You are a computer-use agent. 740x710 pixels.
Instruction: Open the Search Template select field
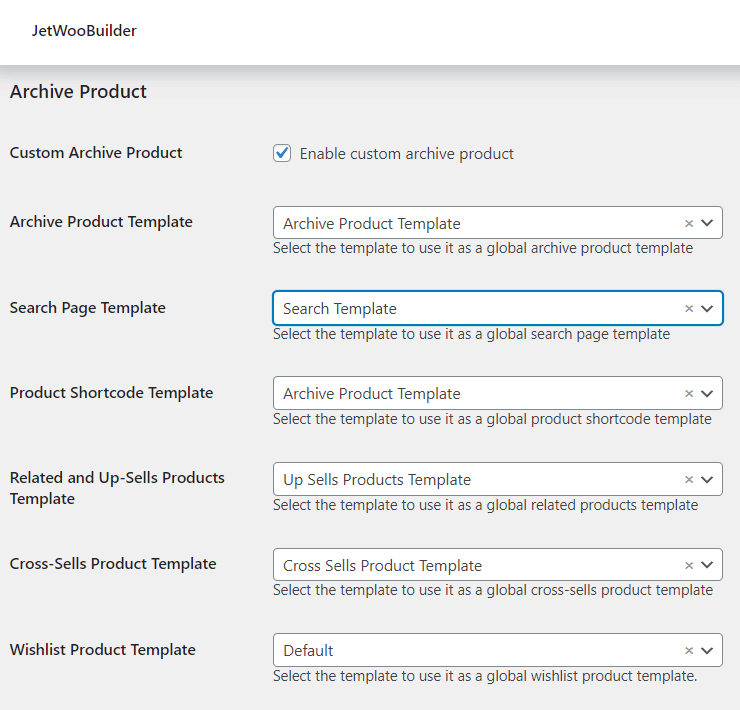coord(497,308)
